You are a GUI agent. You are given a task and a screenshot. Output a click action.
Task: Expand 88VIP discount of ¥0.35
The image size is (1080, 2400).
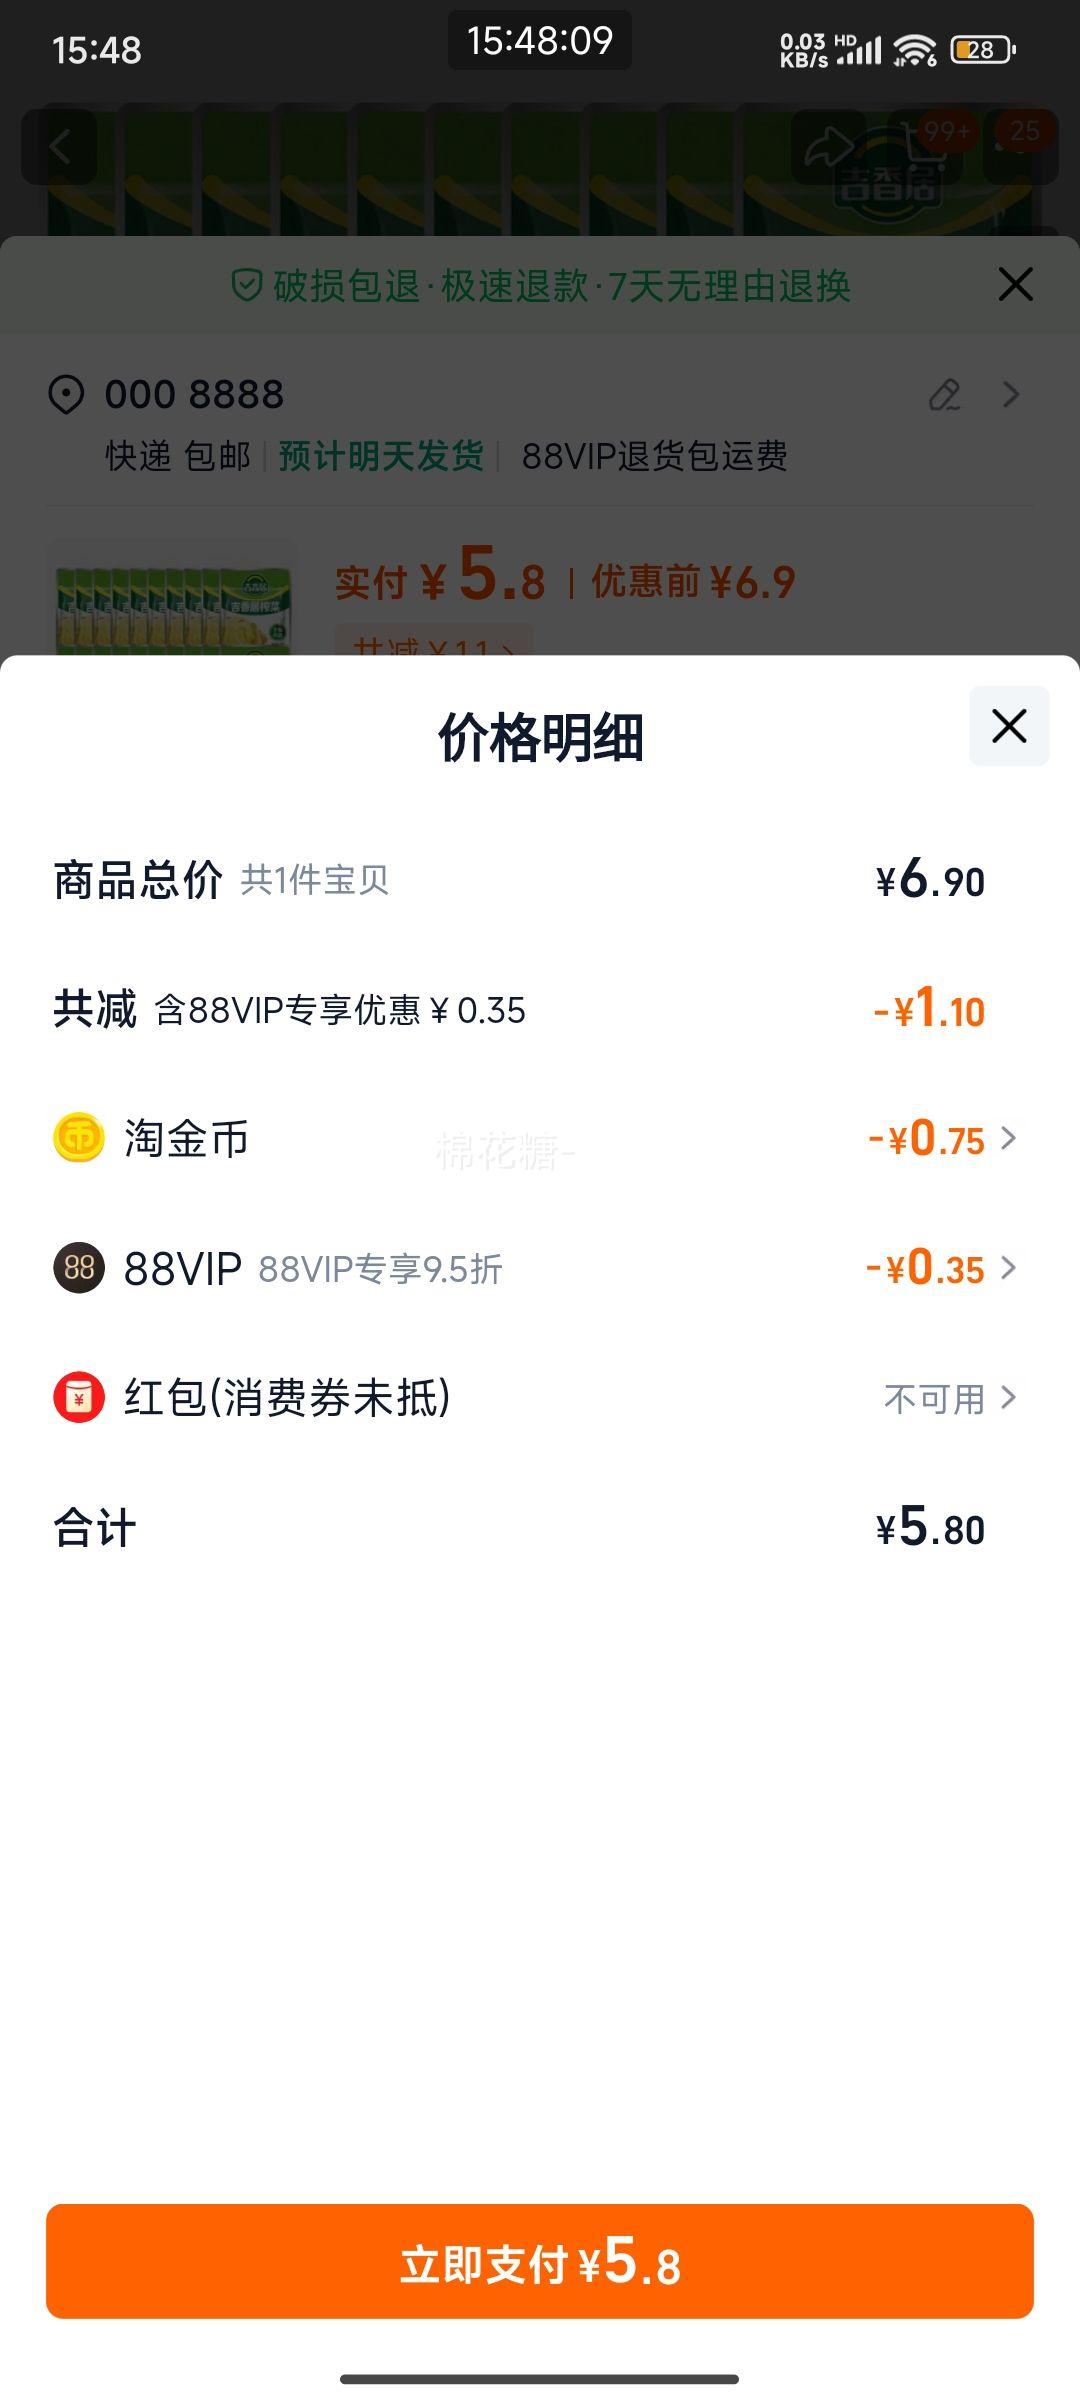click(942, 1267)
